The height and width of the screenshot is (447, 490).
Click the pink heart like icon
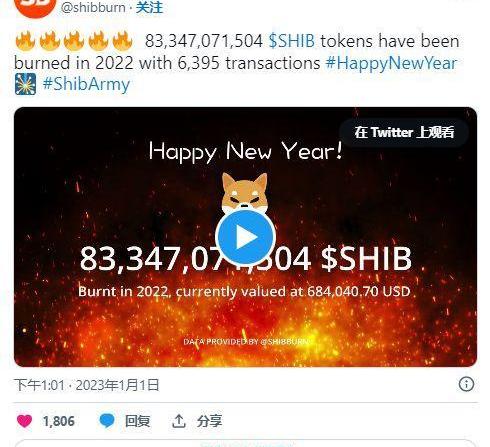pyautogui.click(x=24, y=421)
